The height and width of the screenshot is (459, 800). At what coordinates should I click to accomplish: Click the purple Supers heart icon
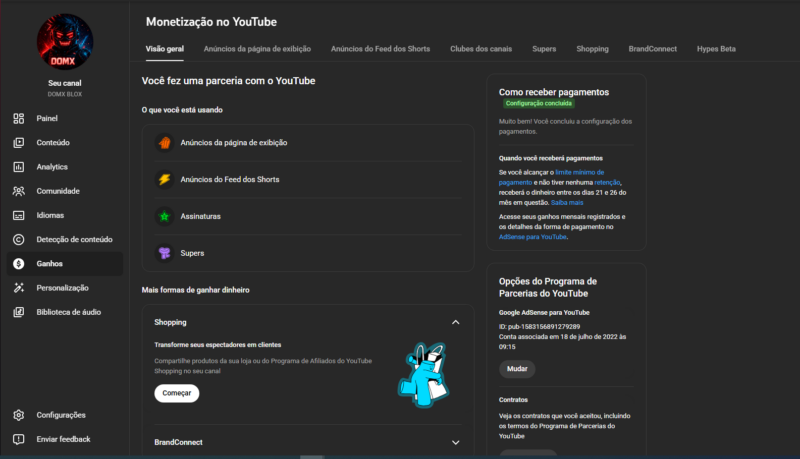pos(164,253)
